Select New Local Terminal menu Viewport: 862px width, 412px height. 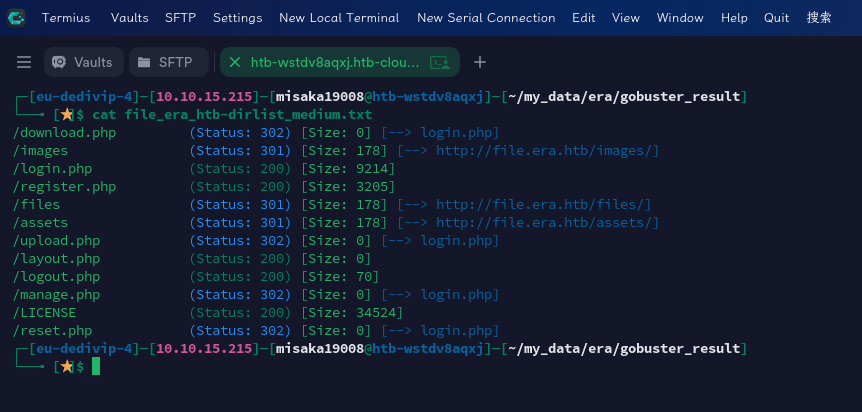(x=339, y=18)
